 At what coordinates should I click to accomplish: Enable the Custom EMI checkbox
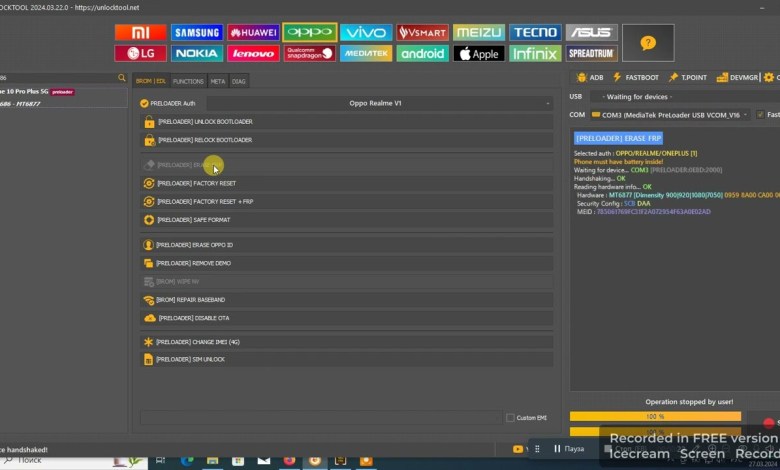pyautogui.click(x=510, y=417)
